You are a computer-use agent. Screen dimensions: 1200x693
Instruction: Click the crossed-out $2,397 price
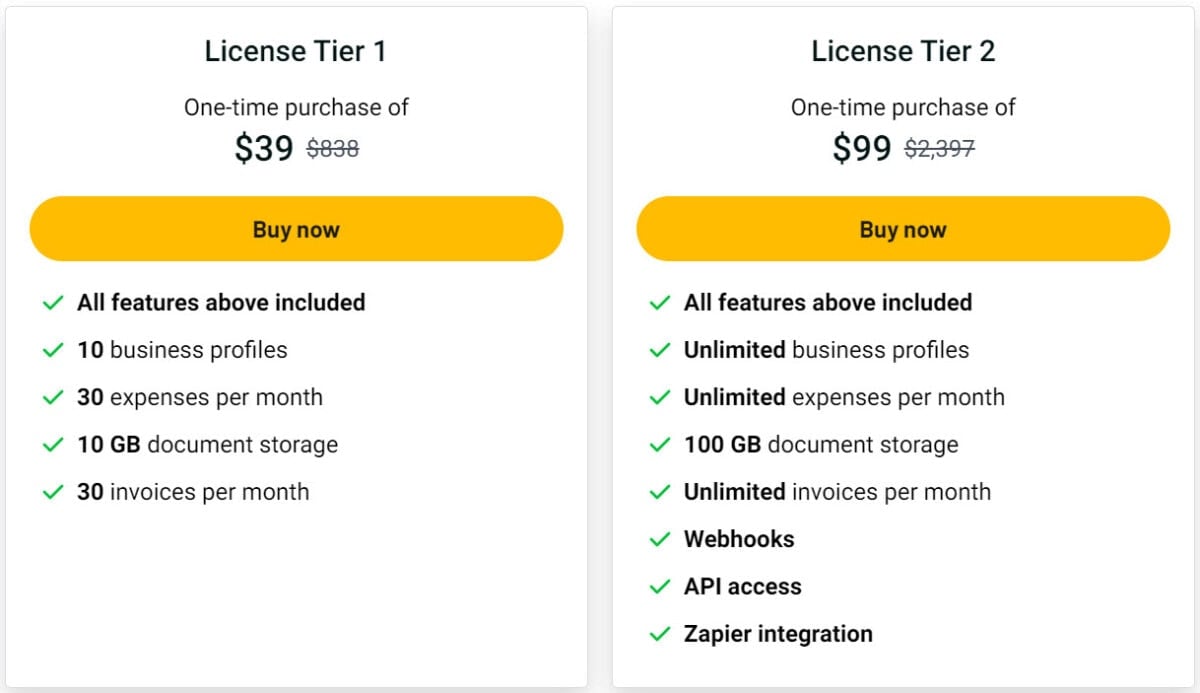[941, 148]
